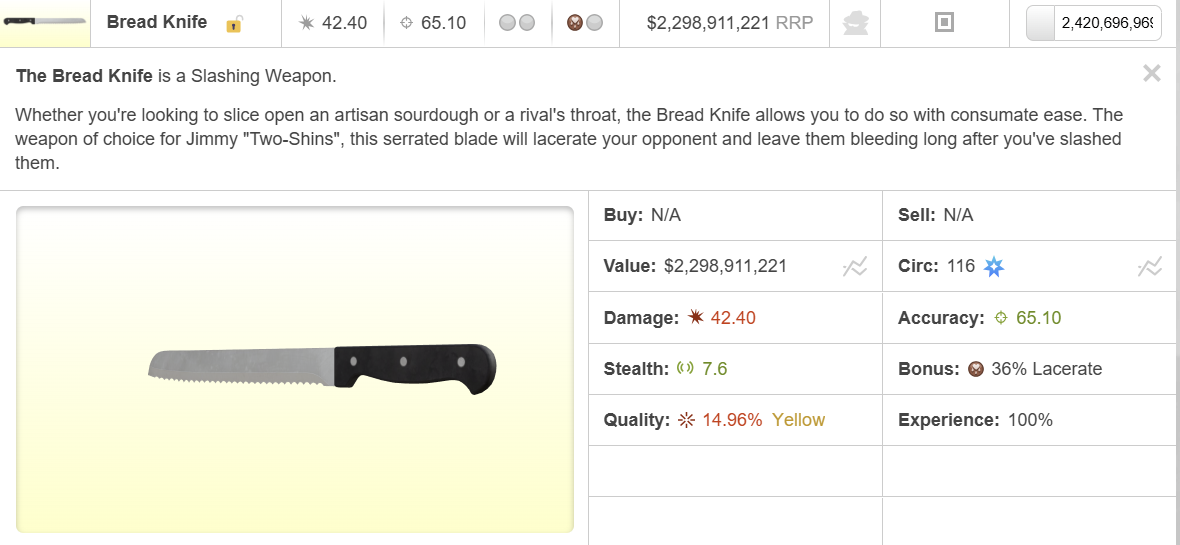The image size is (1180, 545).
Task: Click the Quality starburst icon
Action: [x=686, y=420]
